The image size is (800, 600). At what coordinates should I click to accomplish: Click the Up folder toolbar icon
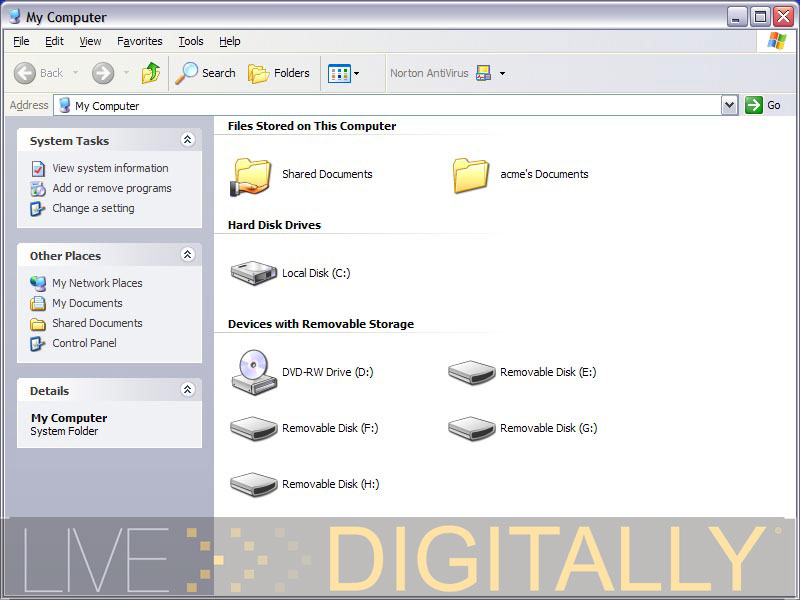(x=151, y=73)
